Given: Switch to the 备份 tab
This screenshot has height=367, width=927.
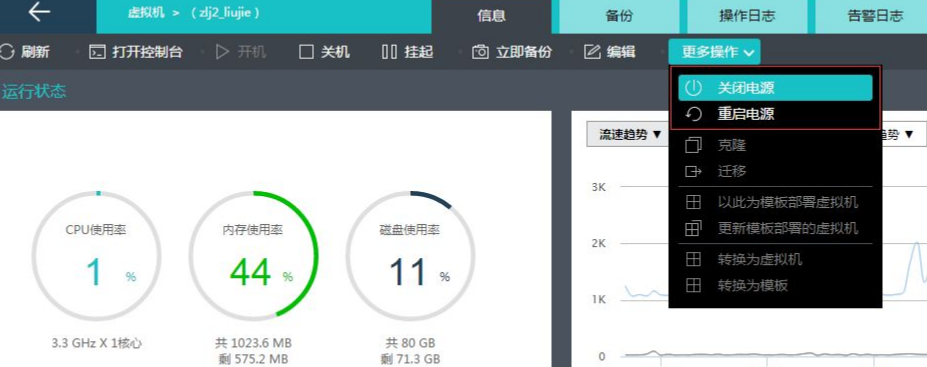Looking at the screenshot, I should (x=619, y=17).
